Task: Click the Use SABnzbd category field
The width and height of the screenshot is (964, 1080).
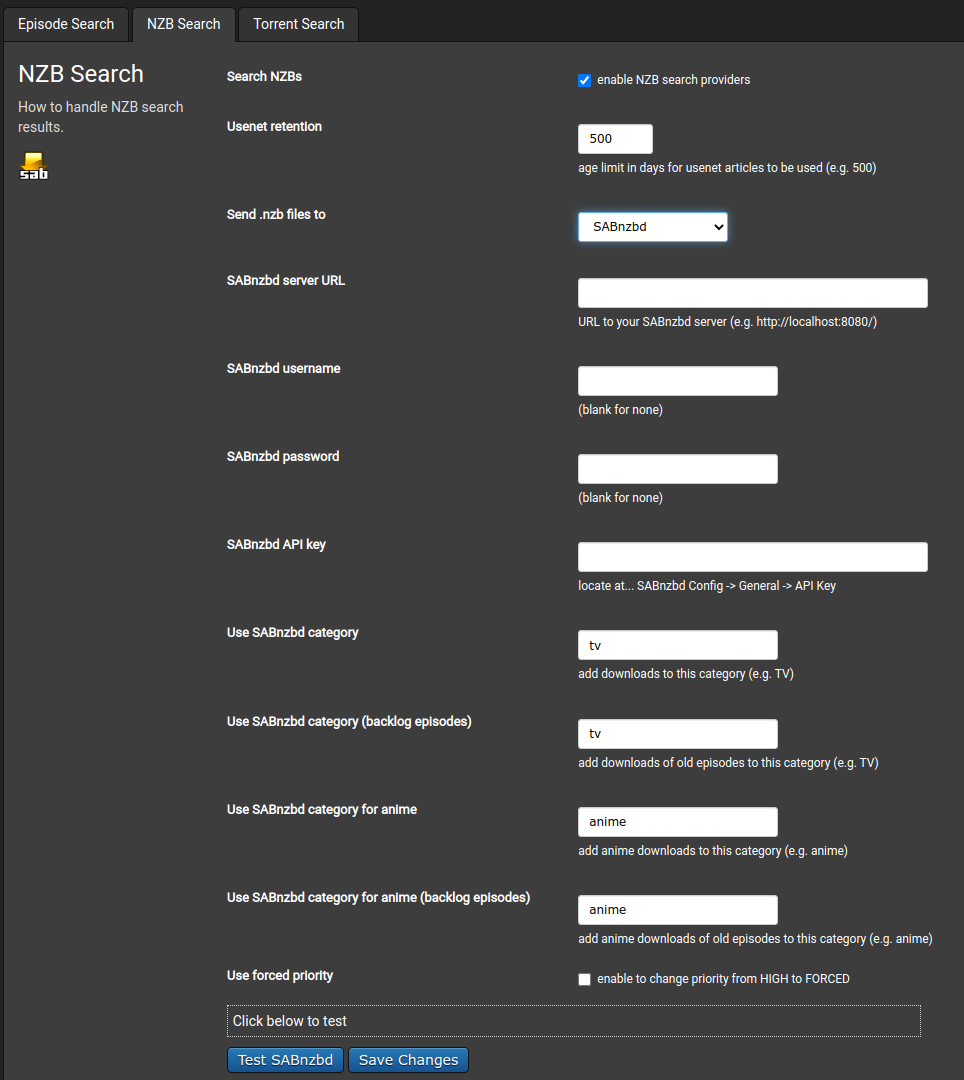Action: 678,645
